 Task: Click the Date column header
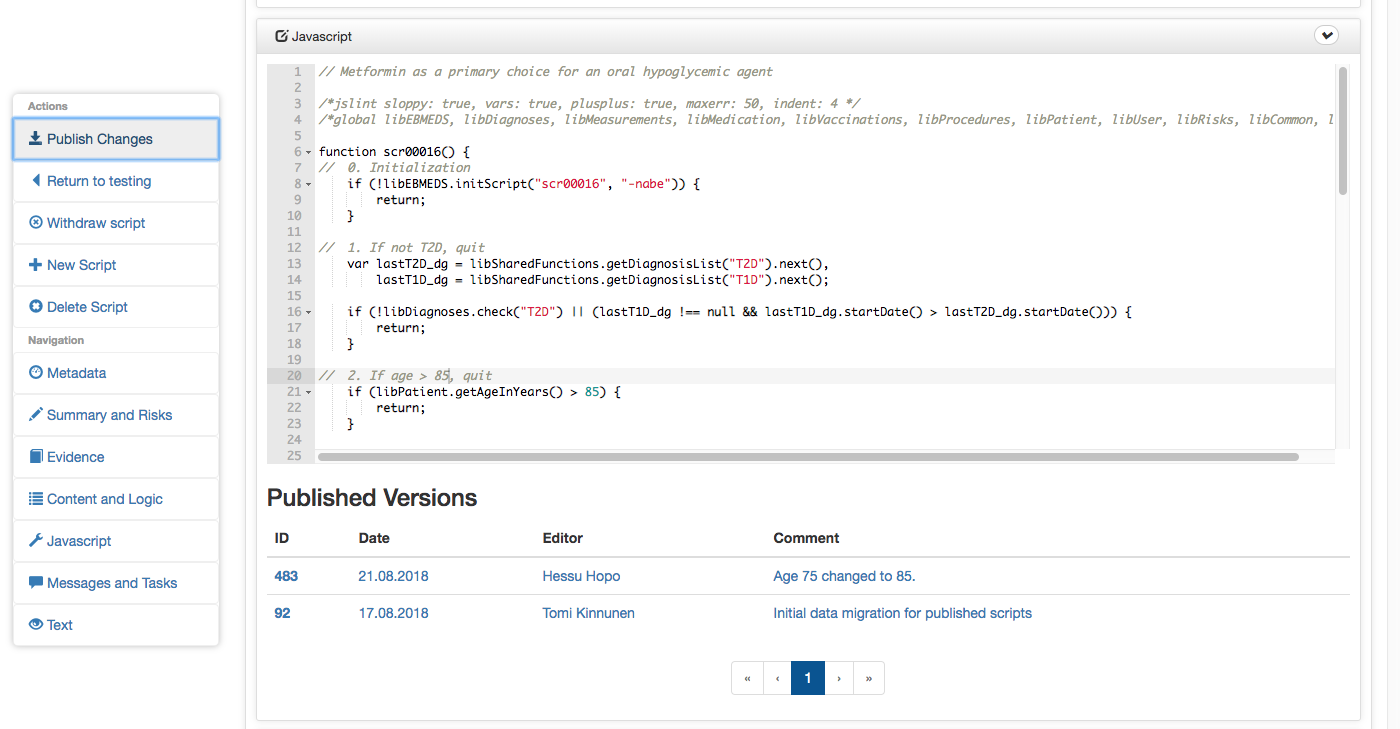pos(374,538)
